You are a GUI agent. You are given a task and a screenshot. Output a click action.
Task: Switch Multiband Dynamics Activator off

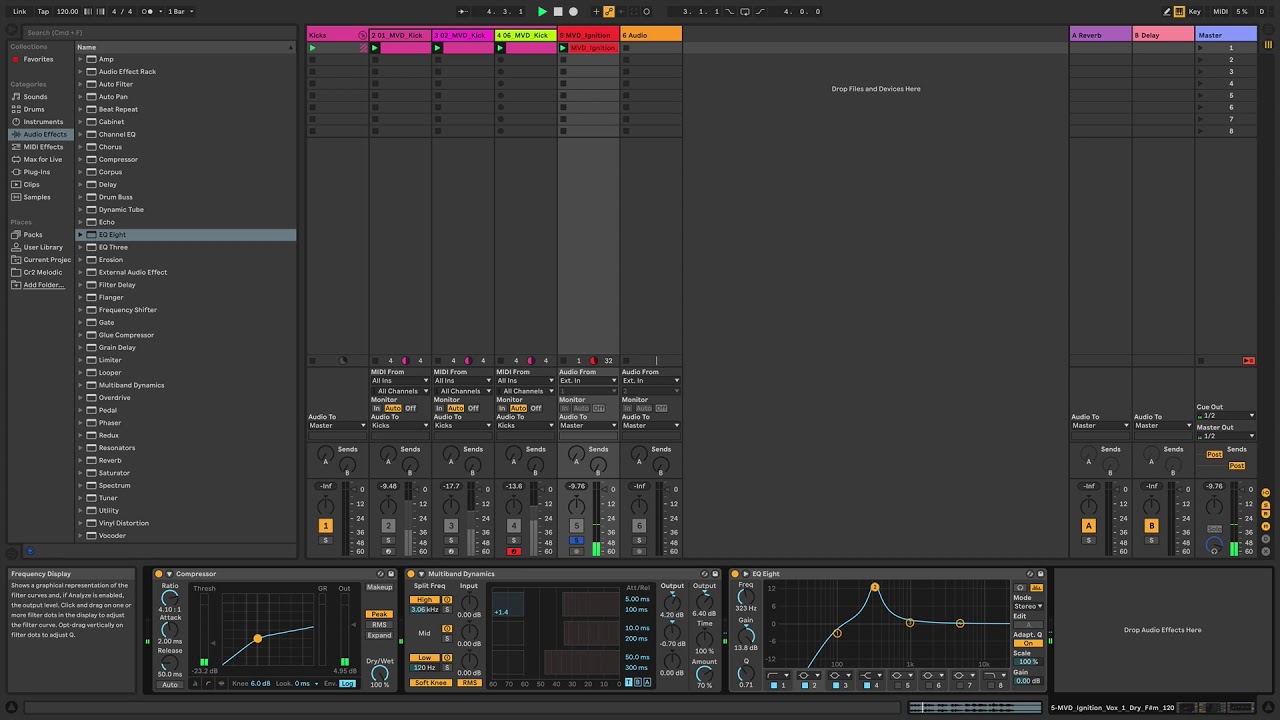click(x=410, y=574)
